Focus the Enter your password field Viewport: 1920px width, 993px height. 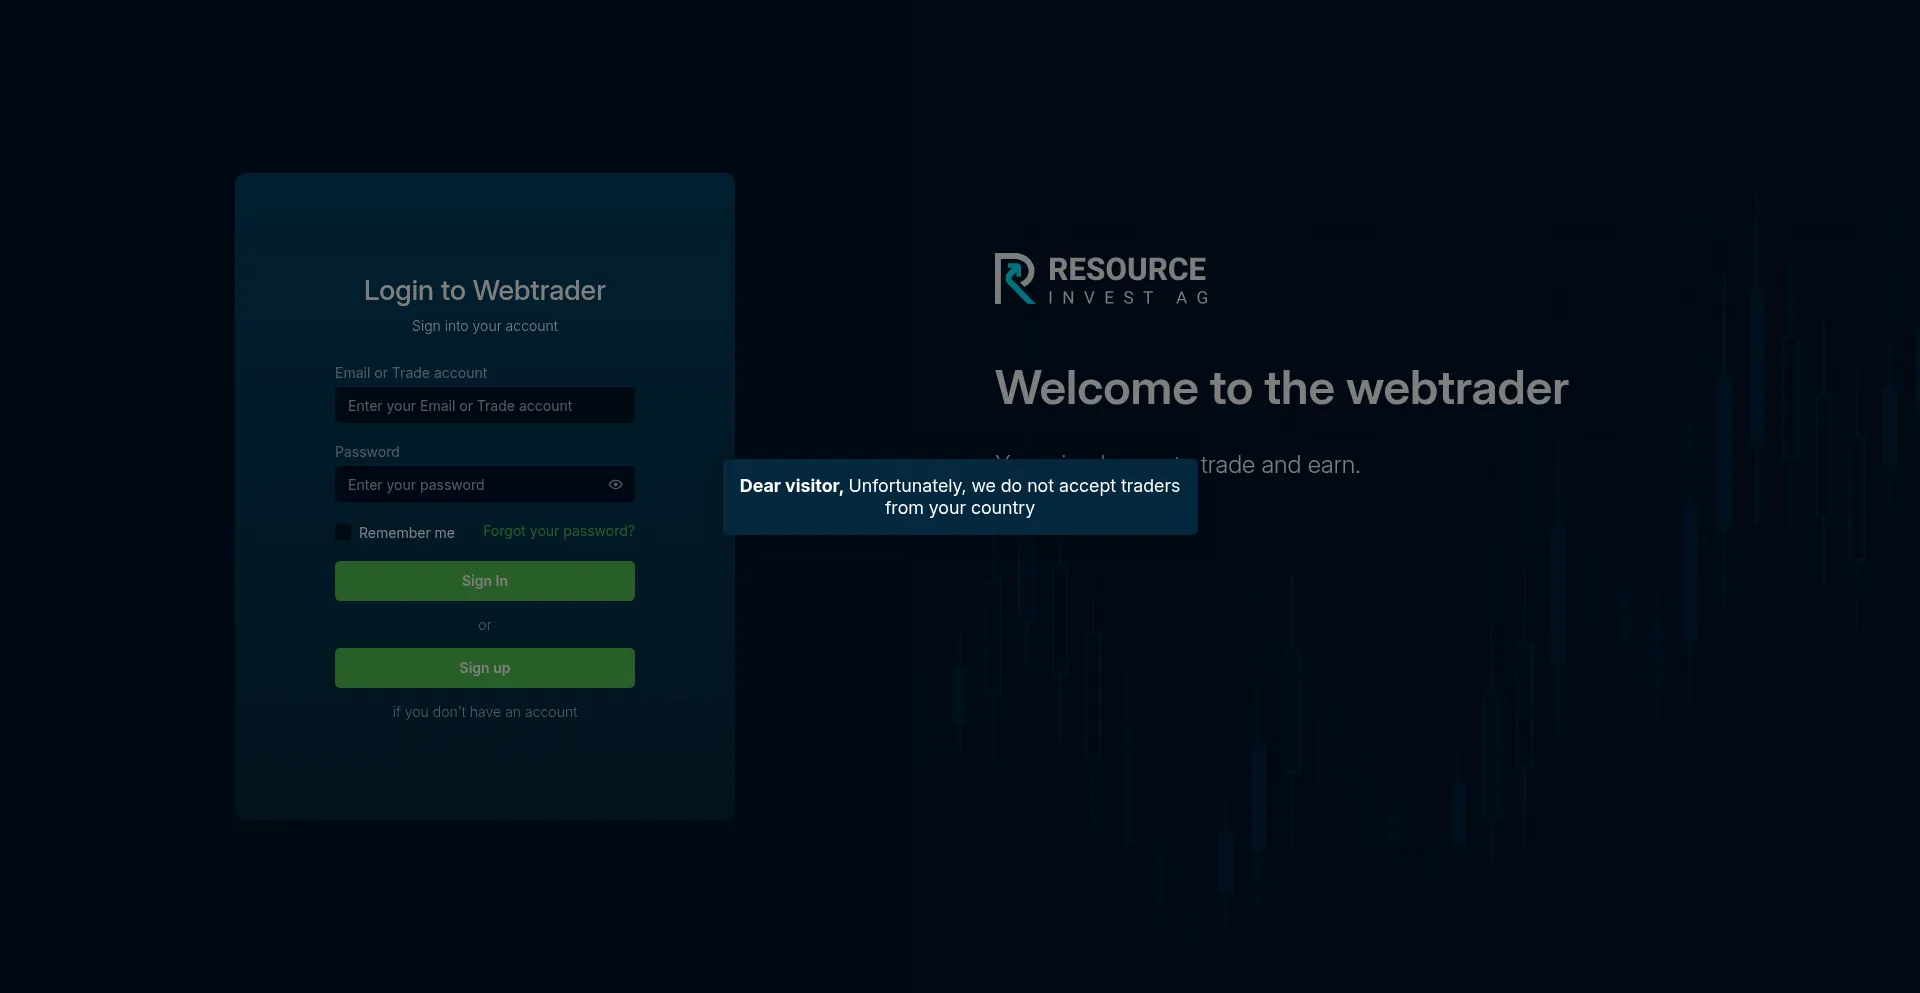(470, 485)
